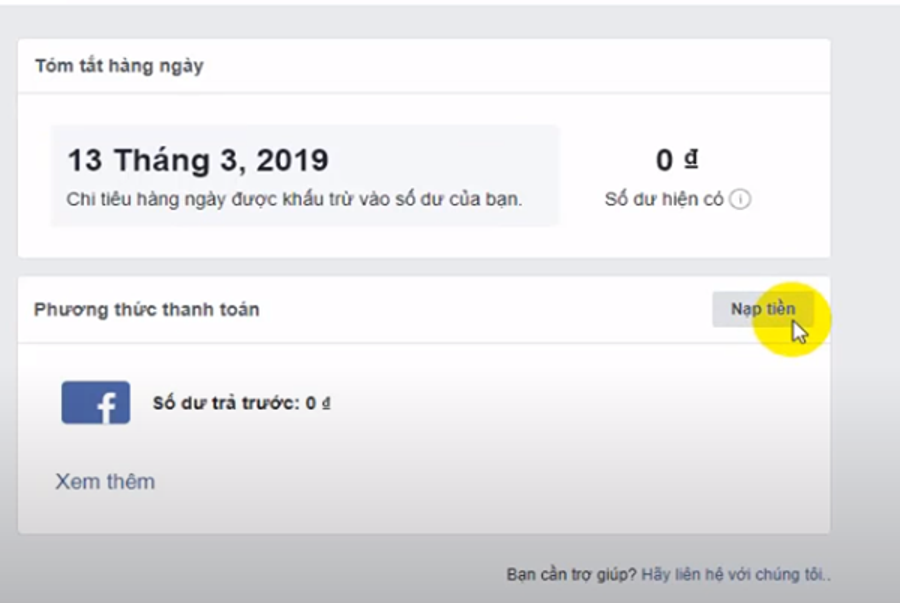
Task: Open the Xem thêm link
Action: (105, 482)
